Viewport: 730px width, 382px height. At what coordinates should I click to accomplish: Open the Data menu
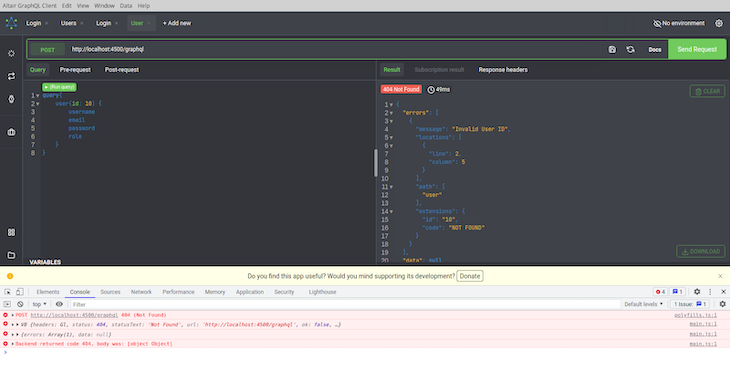pyautogui.click(x=126, y=6)
